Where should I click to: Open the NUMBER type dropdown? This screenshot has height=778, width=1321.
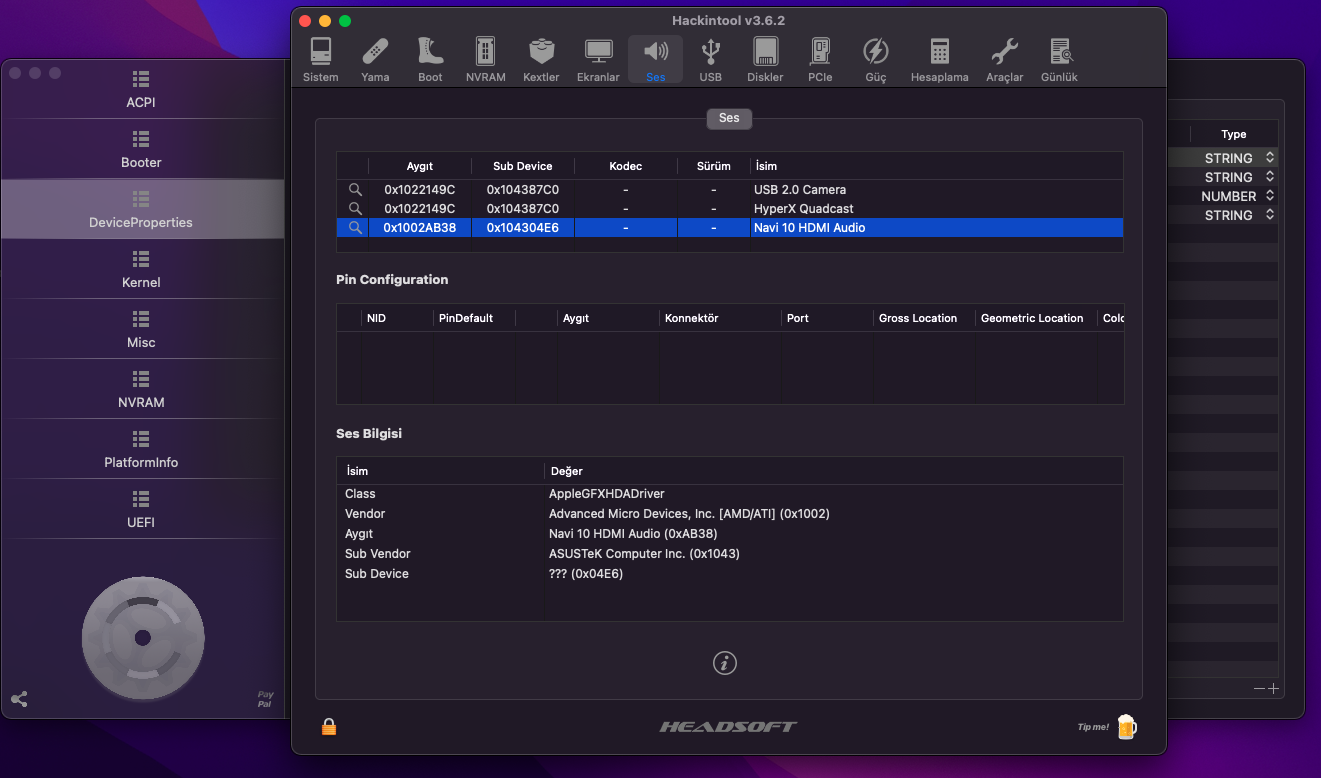click(x=1269, y=196)
